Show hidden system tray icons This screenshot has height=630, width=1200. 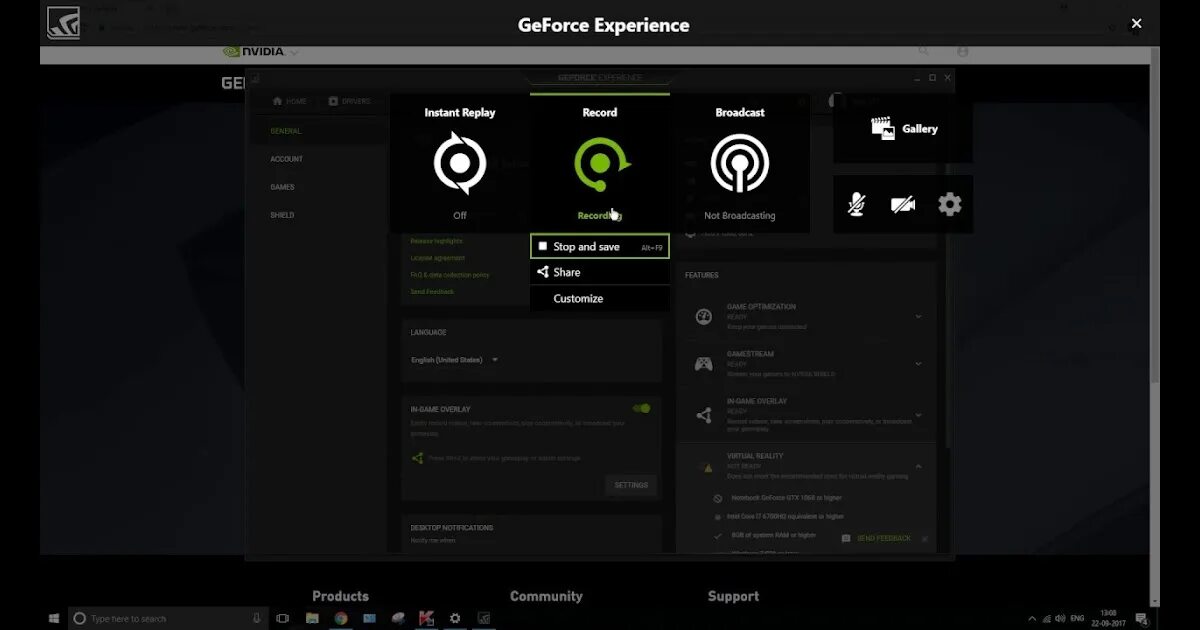(x=1032, y=619)
